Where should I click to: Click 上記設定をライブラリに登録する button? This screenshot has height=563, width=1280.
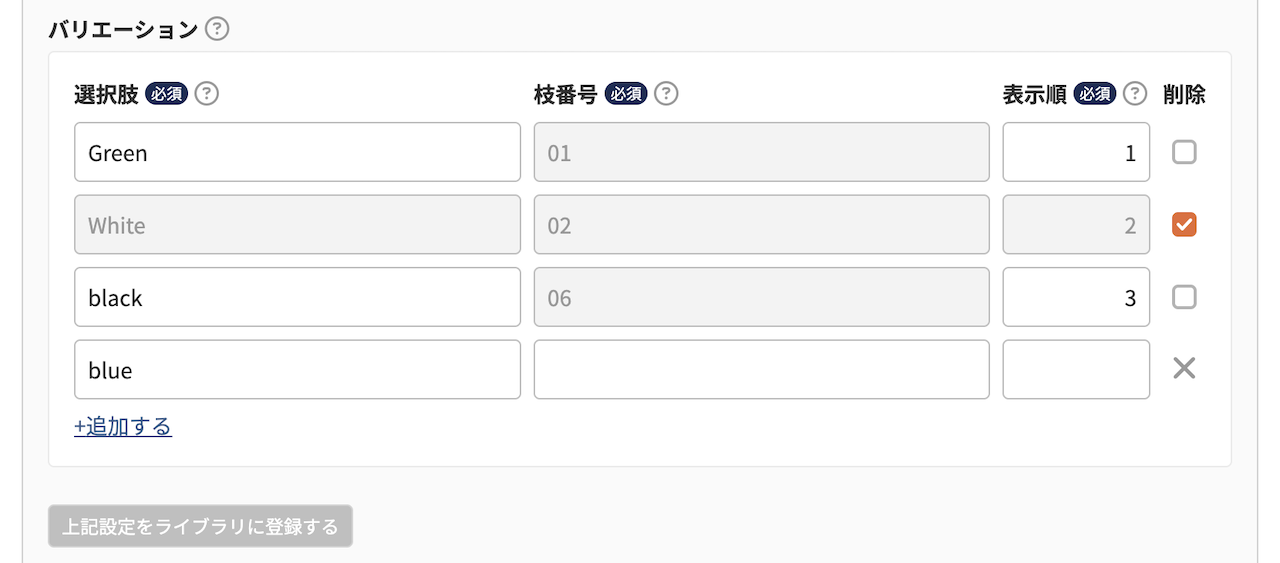click(x=200, y=526)
